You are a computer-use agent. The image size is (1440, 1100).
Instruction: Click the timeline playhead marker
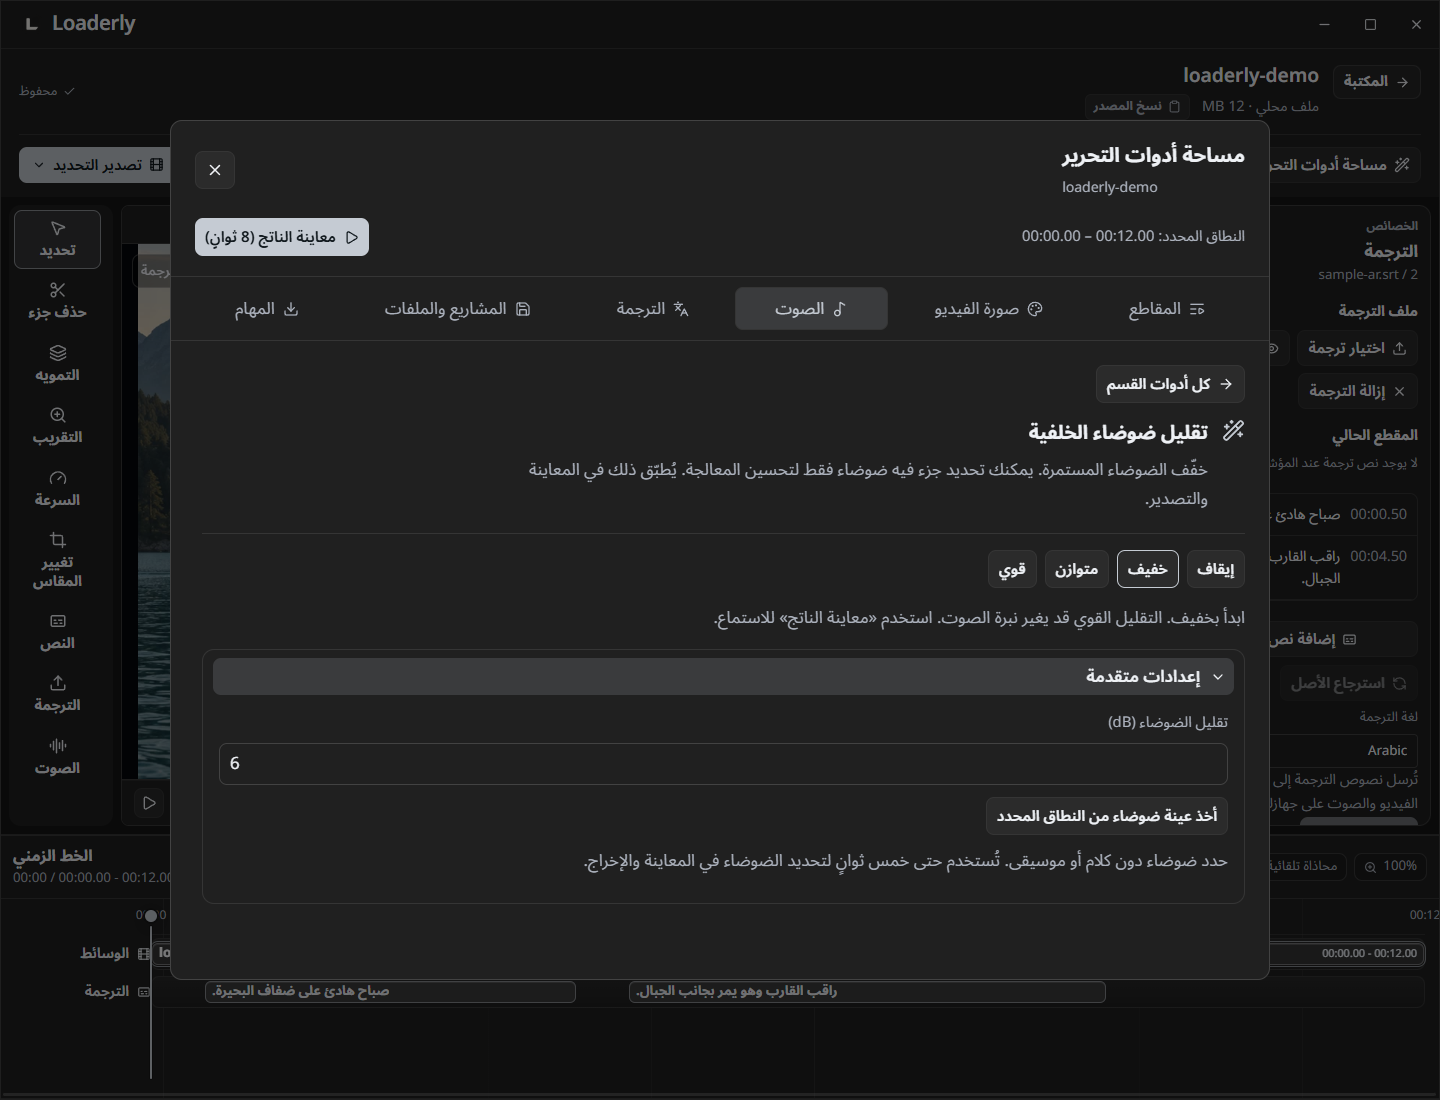tap(151, 915)
